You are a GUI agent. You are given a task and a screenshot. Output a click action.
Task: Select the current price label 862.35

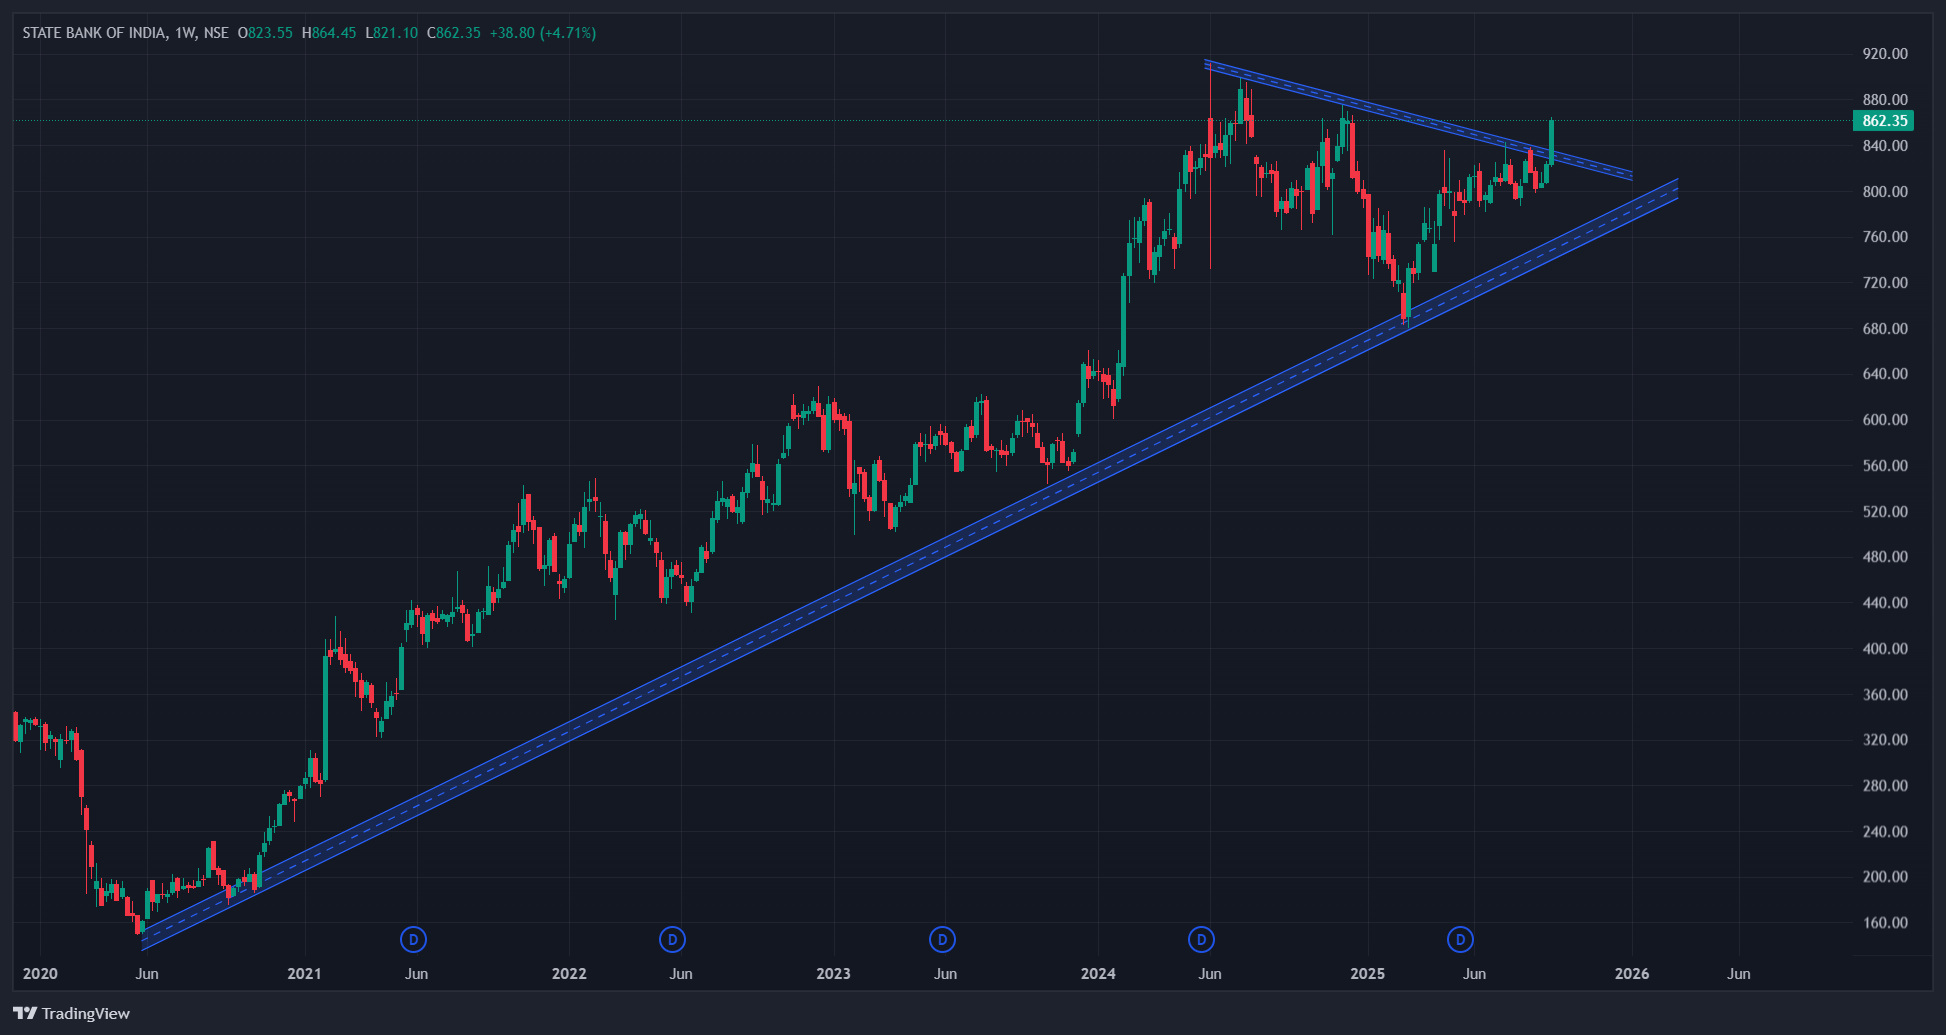(1884, 121)
